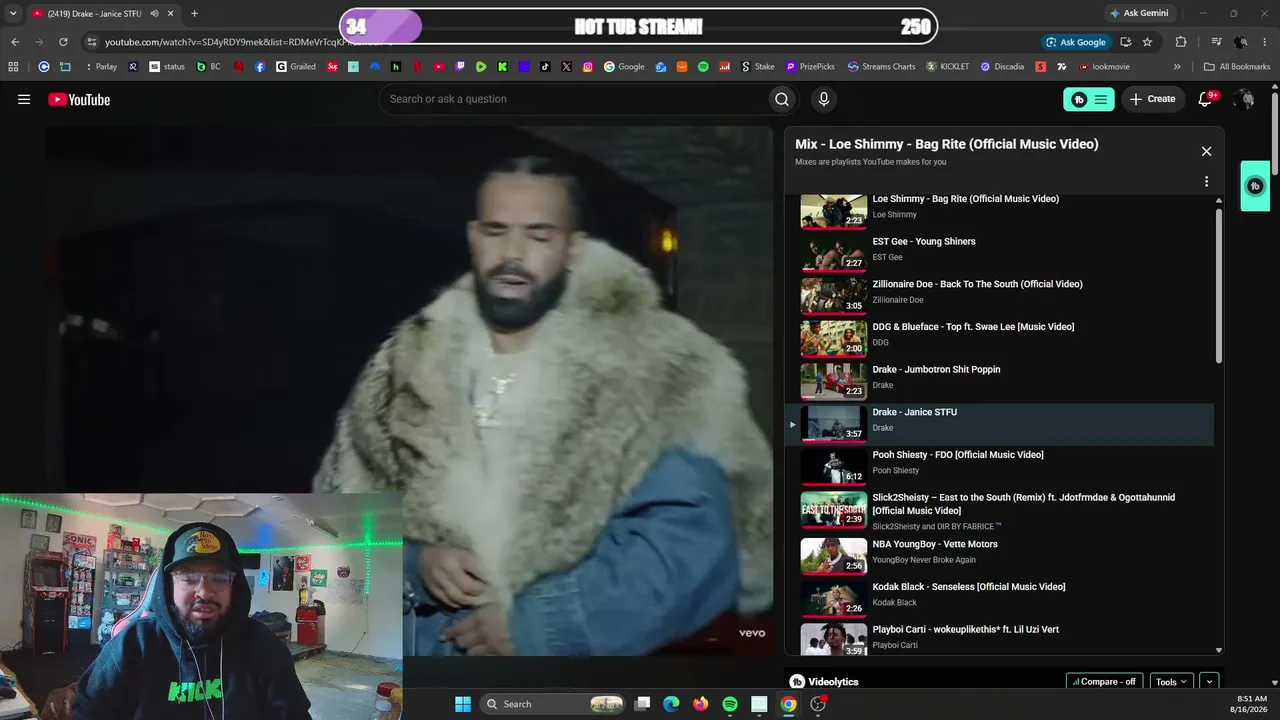Open the Facebook bookmark icon
The width and height of the screenshot is (1280, 720).
pos(260,67)
